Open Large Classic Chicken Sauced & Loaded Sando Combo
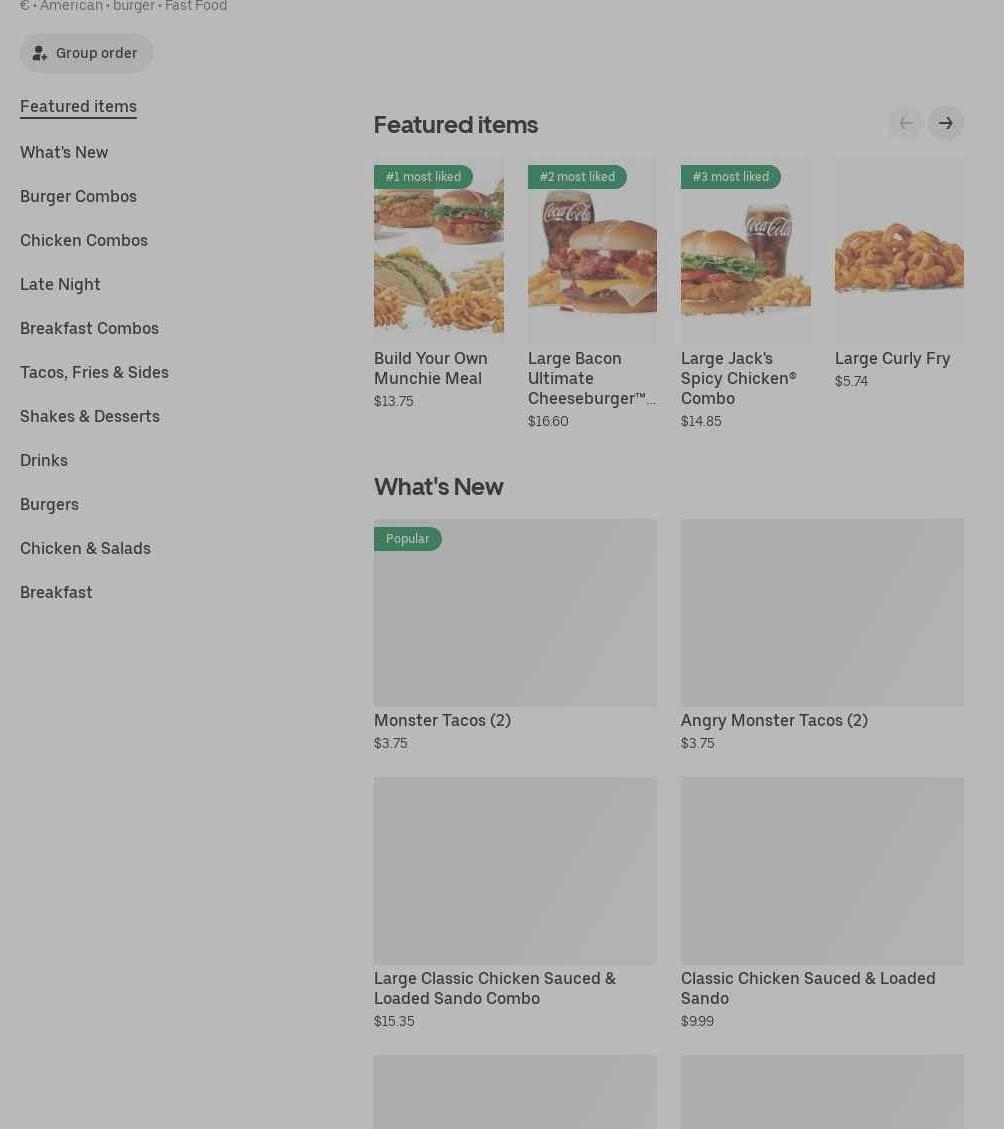The width and height of the screenshot is (1004, 1129). 515,870
